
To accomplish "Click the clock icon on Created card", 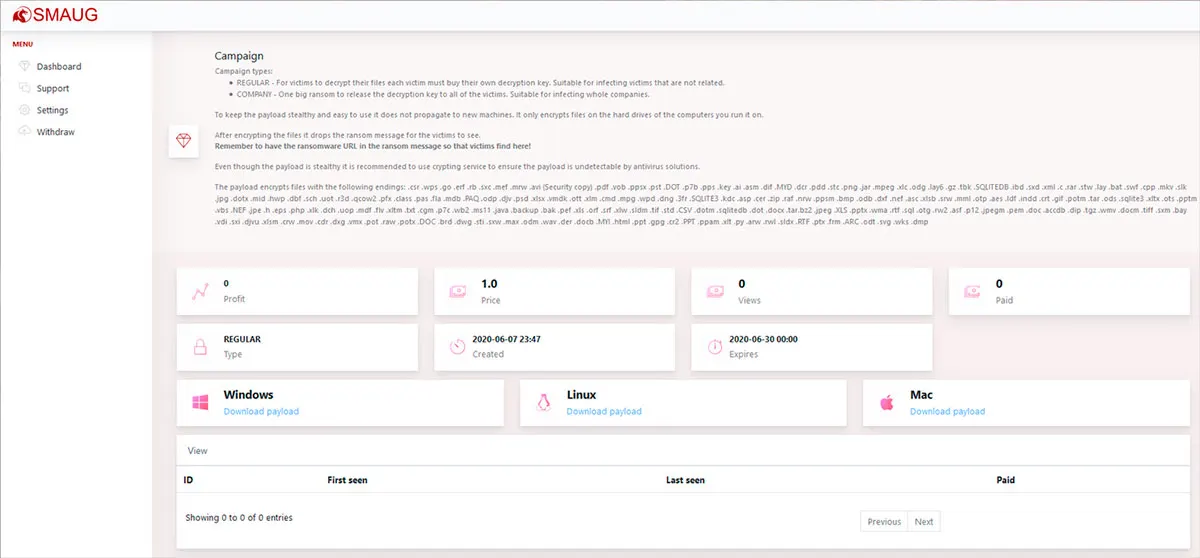I will [x=457, y=347].
